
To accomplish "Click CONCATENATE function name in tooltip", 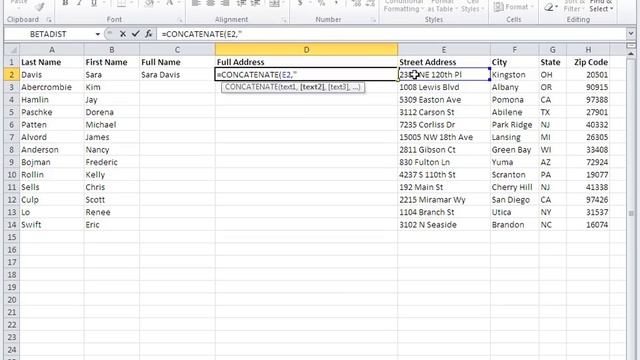I will point(251,87).
